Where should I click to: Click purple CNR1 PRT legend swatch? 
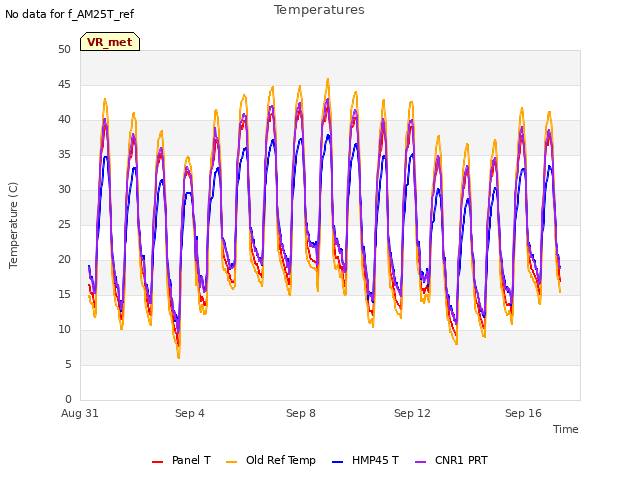pos(420,462)
